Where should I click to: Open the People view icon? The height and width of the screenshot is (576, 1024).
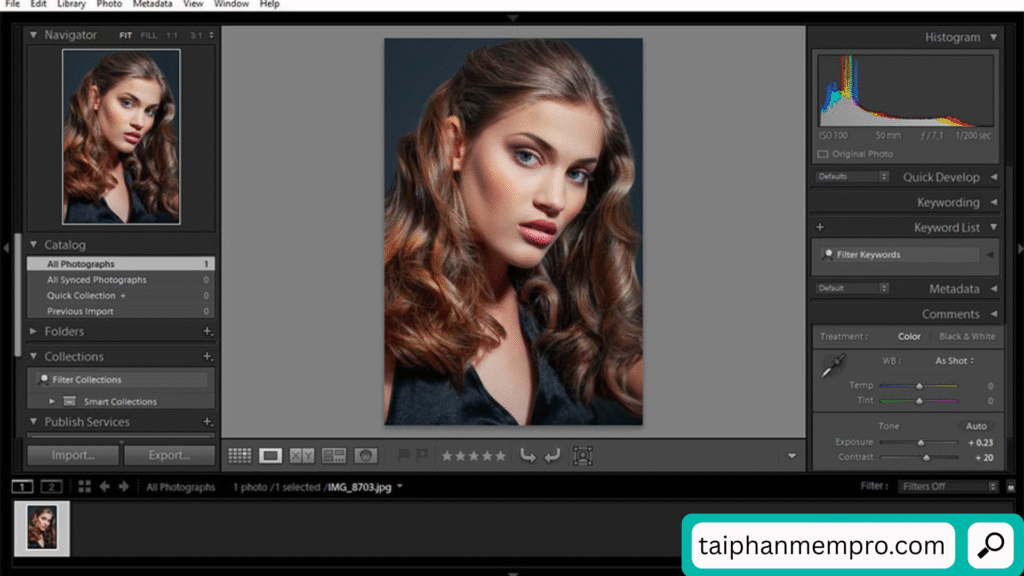366,456
